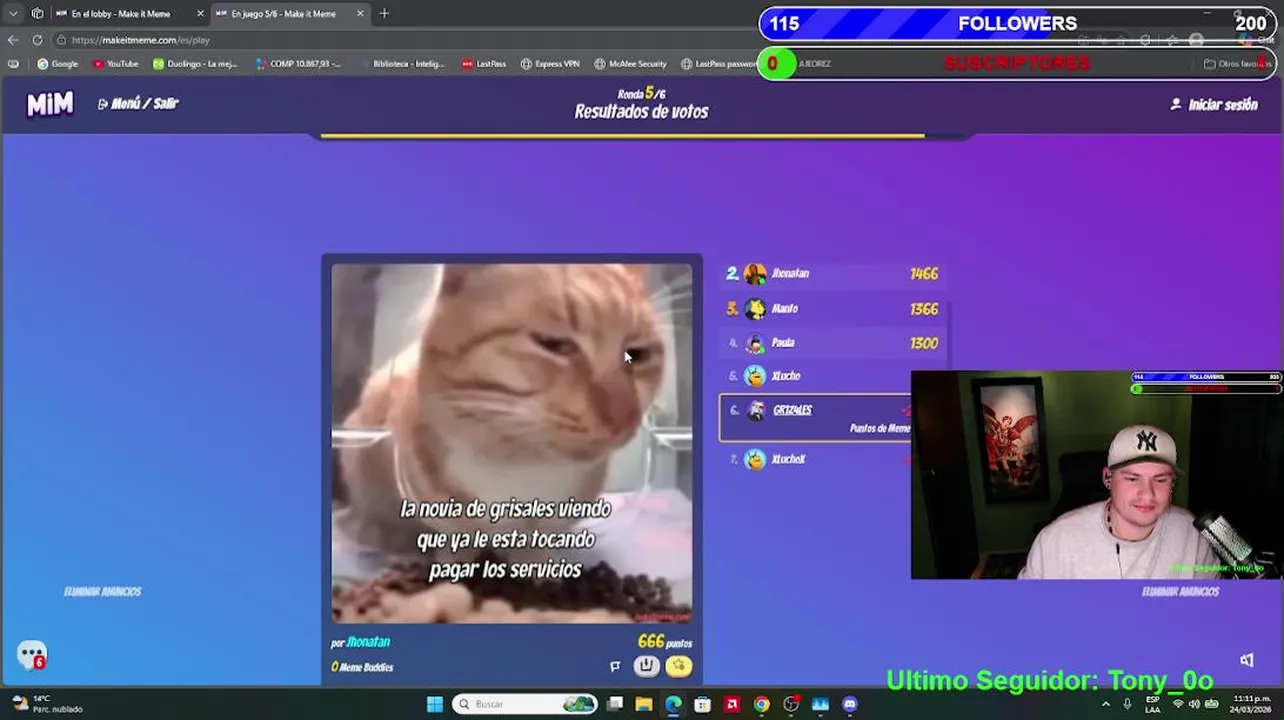
Task: Reload the page
Action: [x=37, y=40]
